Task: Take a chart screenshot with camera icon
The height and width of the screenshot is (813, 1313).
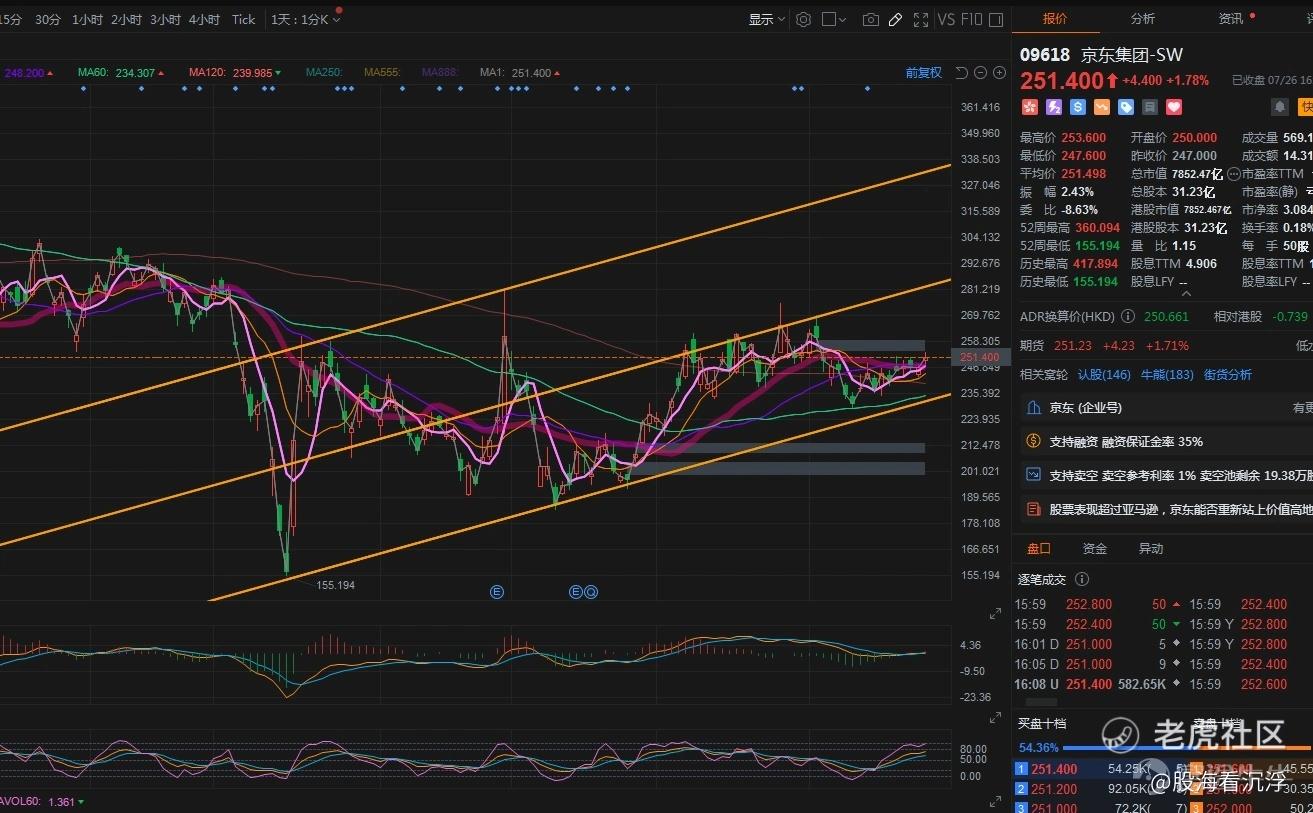Action: click(x=871, y=19)
